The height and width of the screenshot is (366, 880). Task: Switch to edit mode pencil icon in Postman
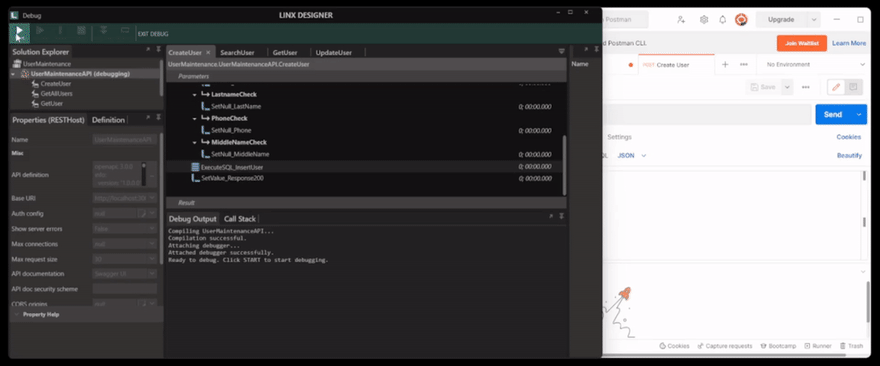[836, 87]
